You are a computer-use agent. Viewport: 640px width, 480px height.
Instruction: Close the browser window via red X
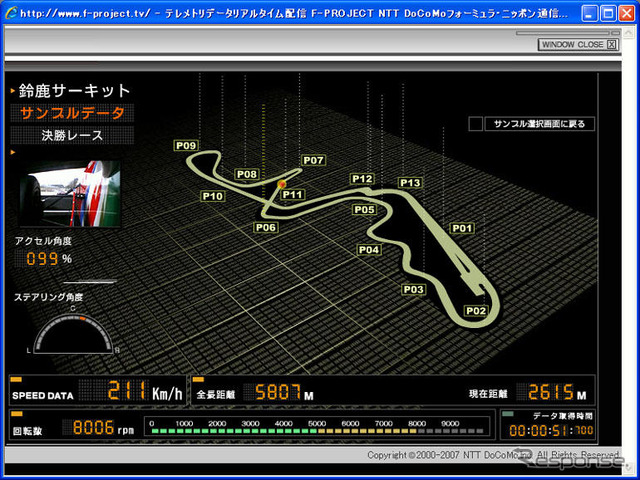(627, 14)
